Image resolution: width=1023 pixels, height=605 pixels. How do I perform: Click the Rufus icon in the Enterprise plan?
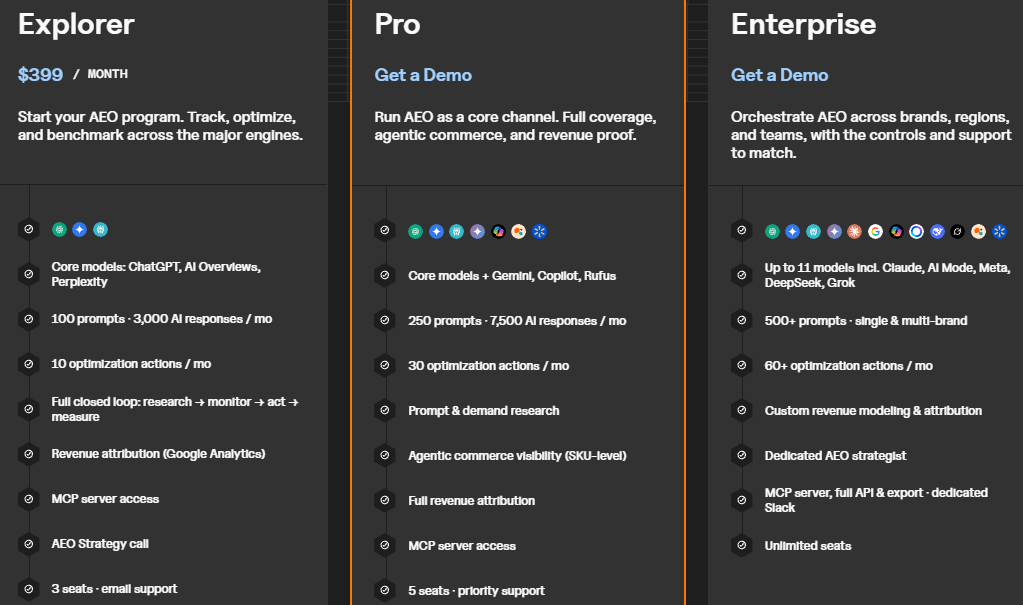click(979, 232)
